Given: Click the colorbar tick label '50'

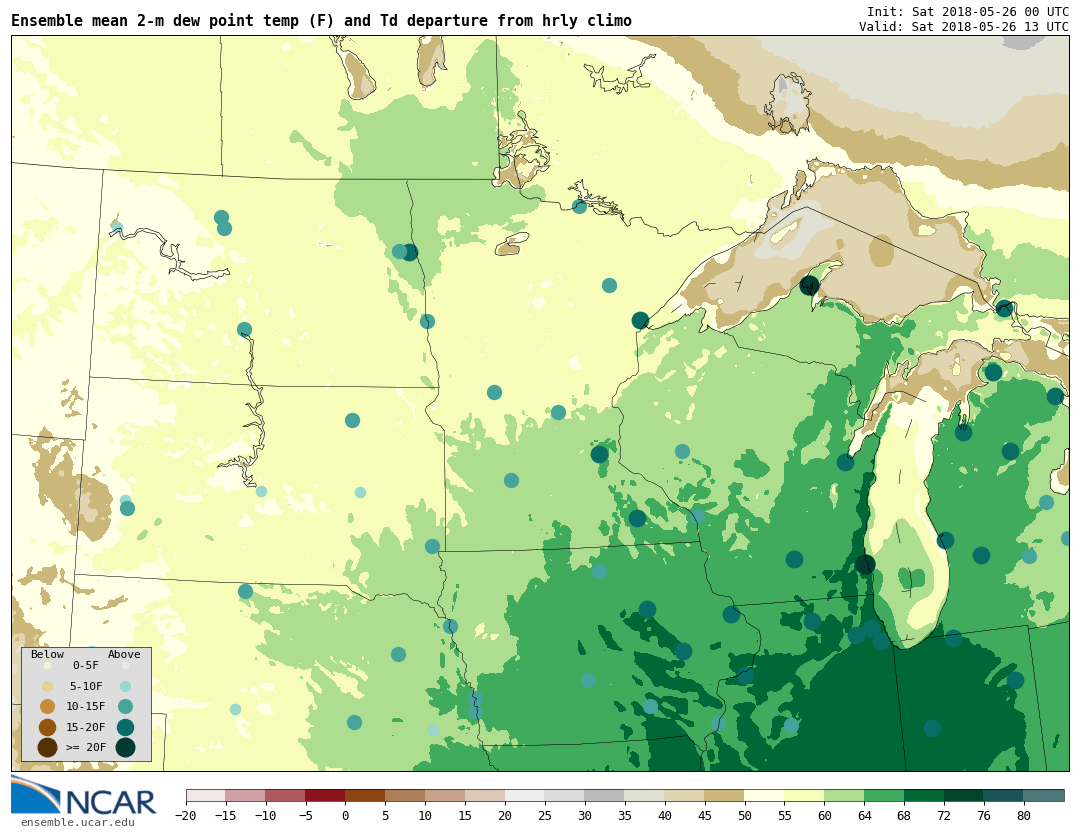Looking at the screenshot, I should [745, 816].
